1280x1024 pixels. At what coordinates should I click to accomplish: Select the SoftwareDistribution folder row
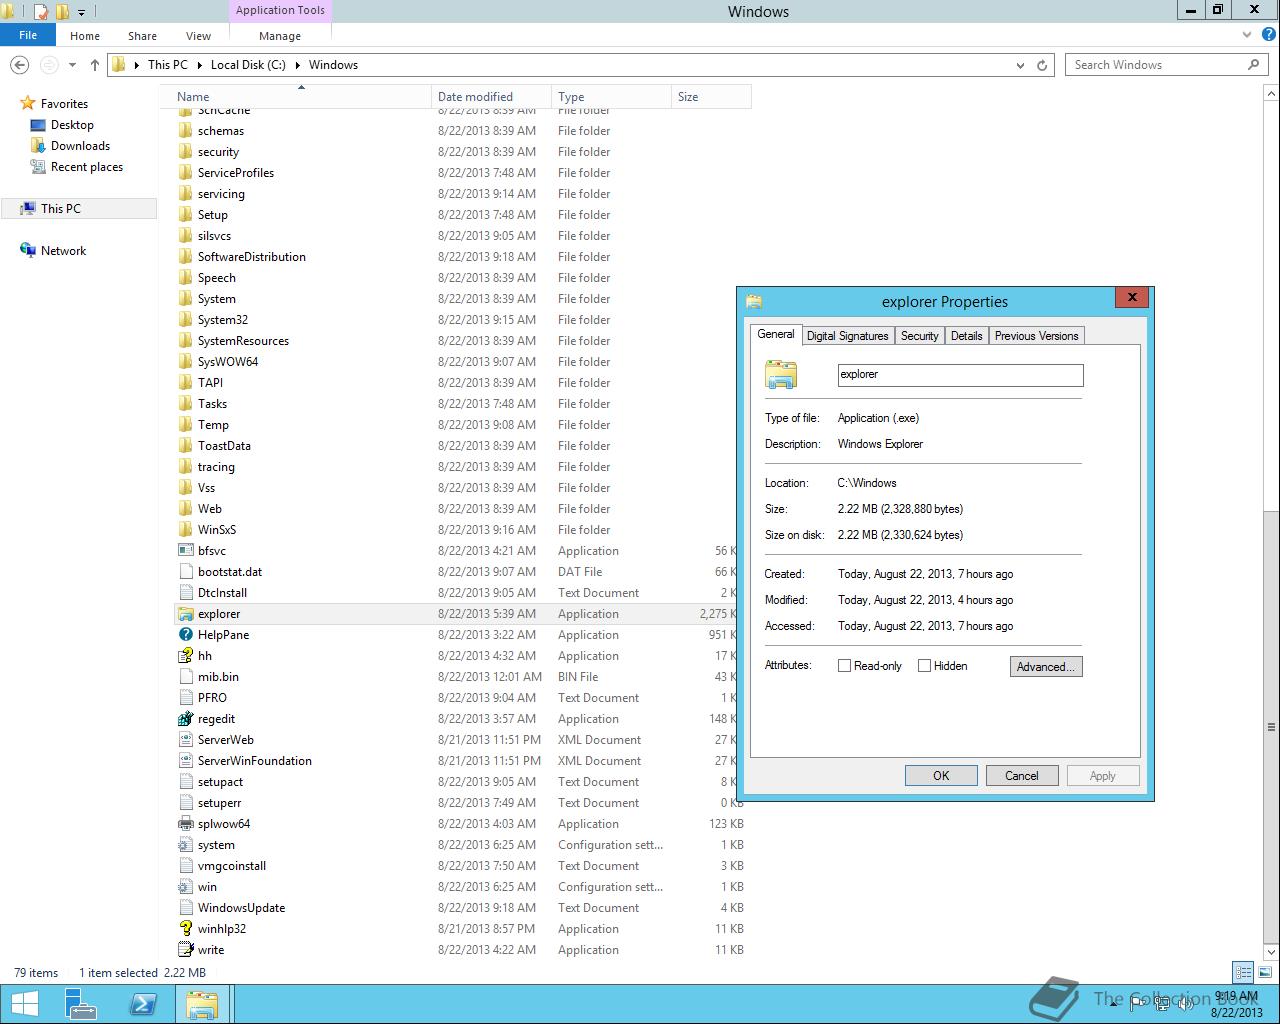pos(461,257)
